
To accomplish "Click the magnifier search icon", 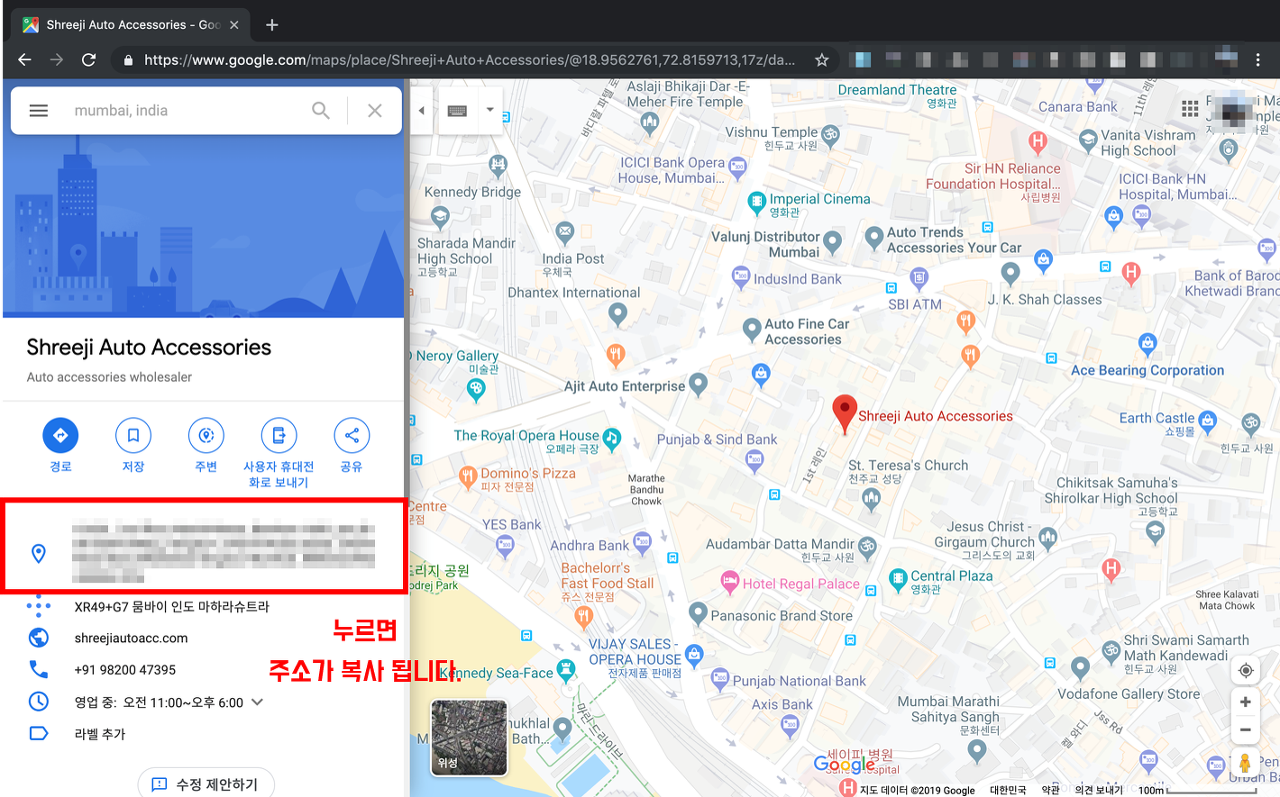I will coord(320,111).
